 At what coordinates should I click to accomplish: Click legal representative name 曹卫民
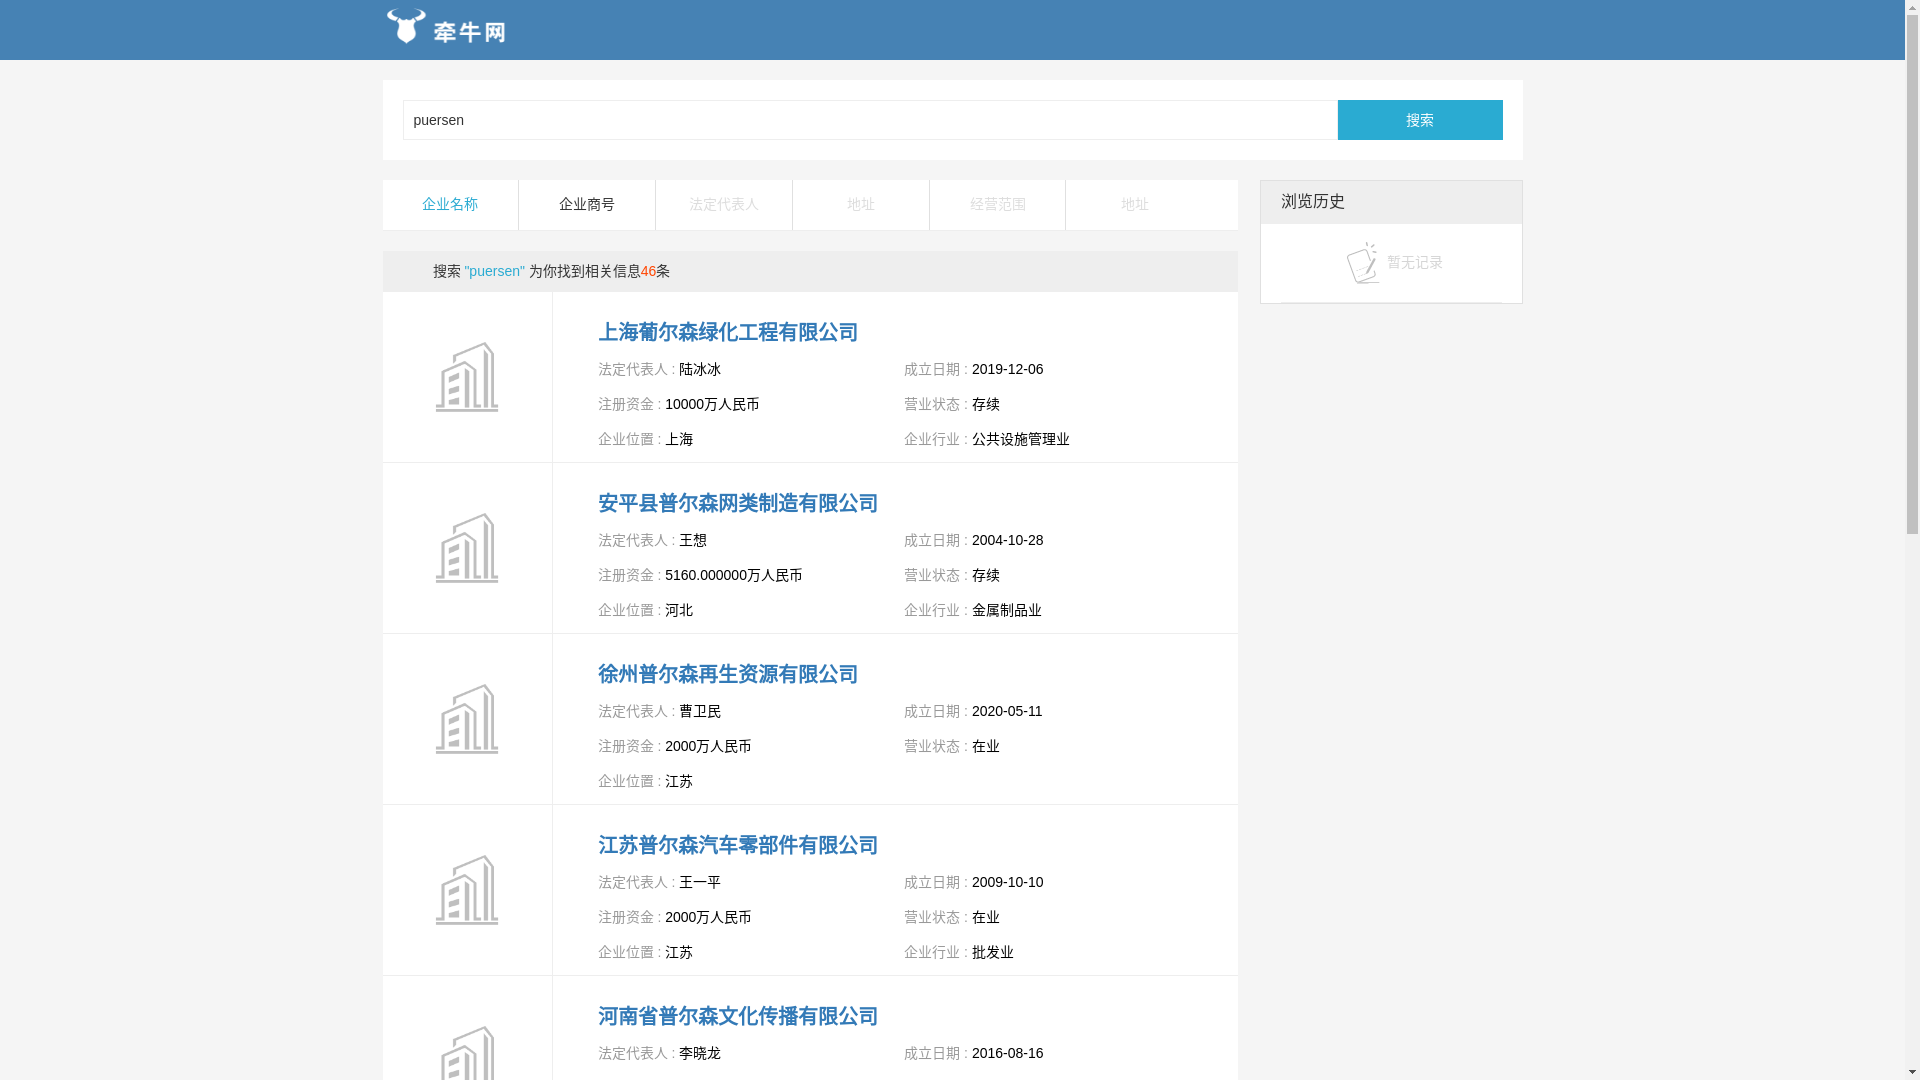point(700,711)
